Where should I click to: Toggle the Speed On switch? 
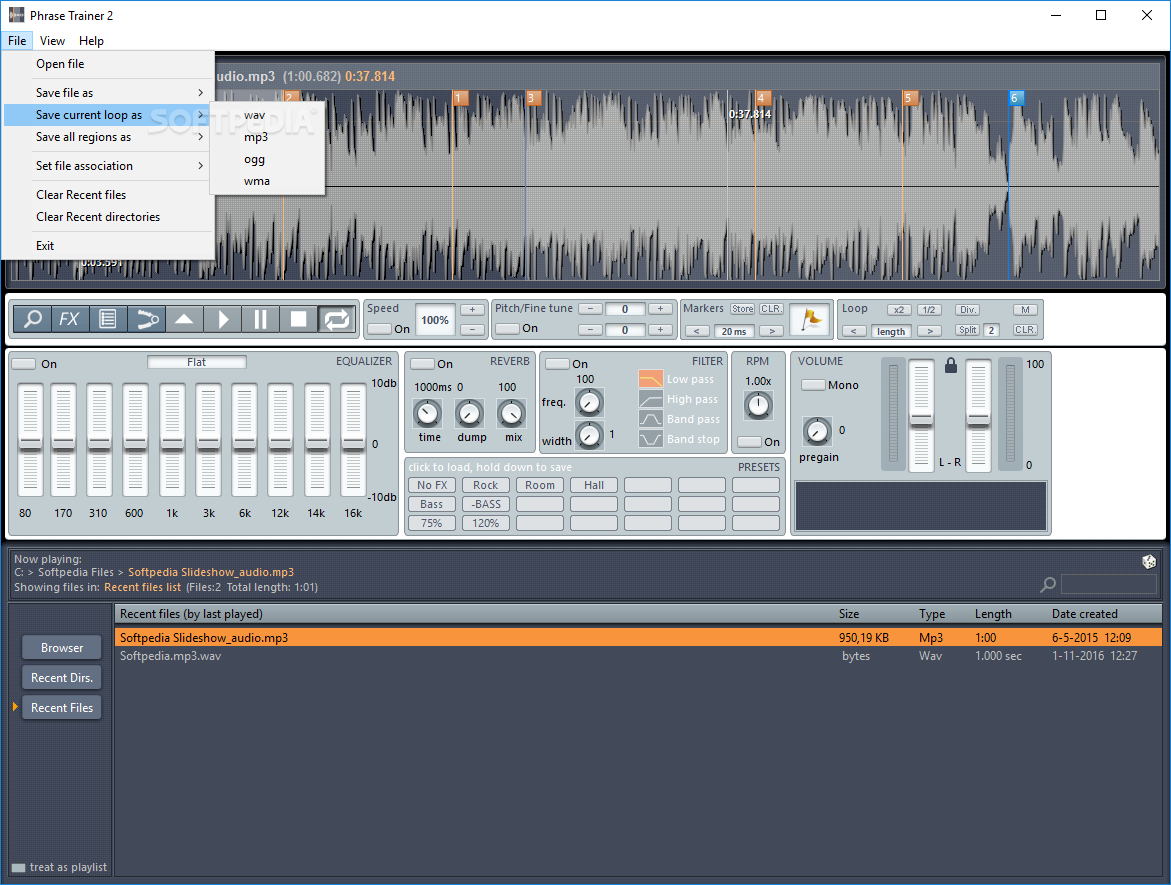click(x=379, y=329)
